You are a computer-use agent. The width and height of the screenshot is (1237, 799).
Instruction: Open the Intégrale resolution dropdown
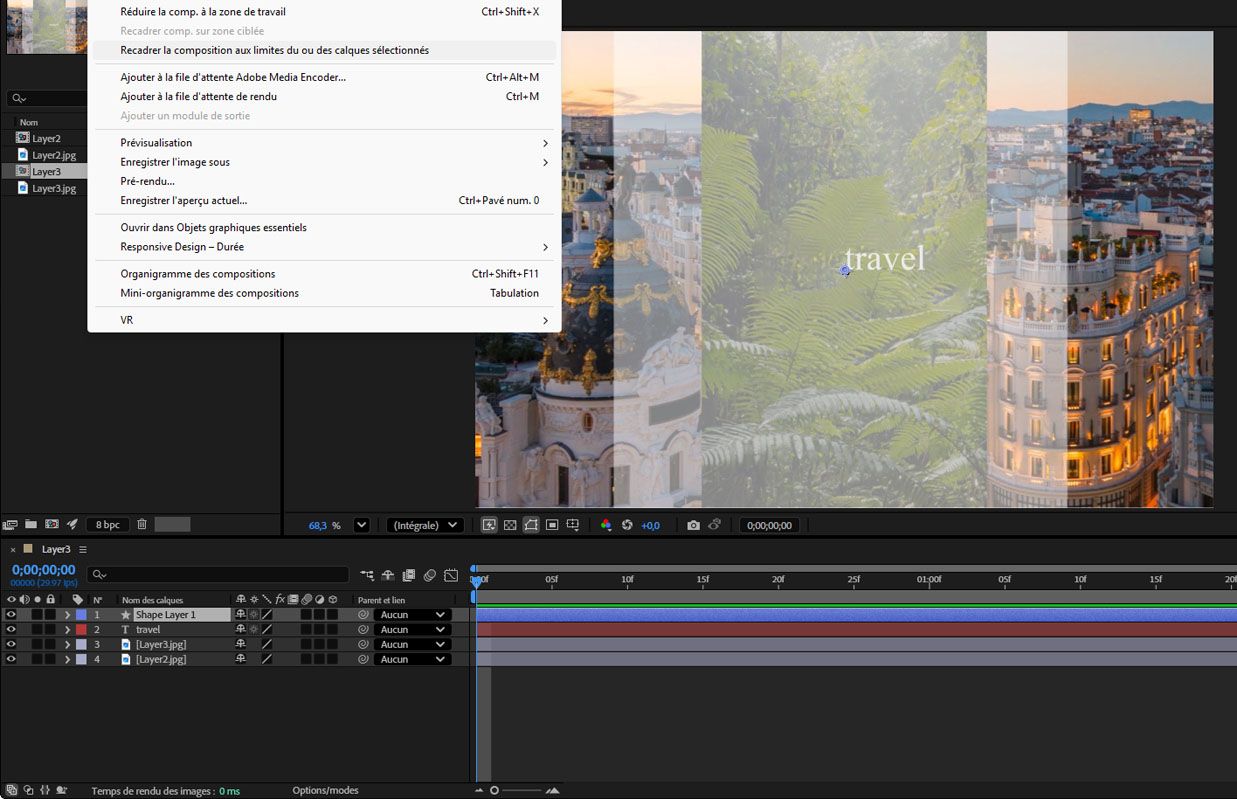(x=425, y=525)
